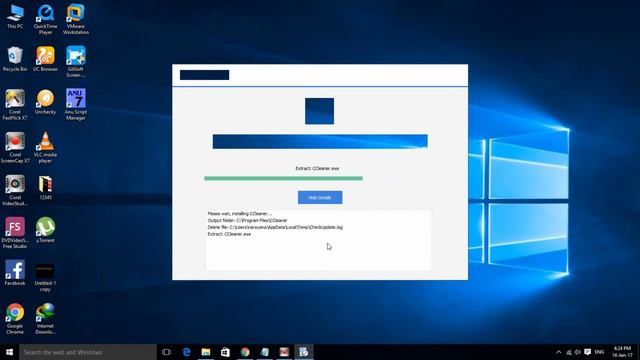This screenshot has width=640, height=360.
Task: Open the red taskbar app icon
Action: pos(284,352)
